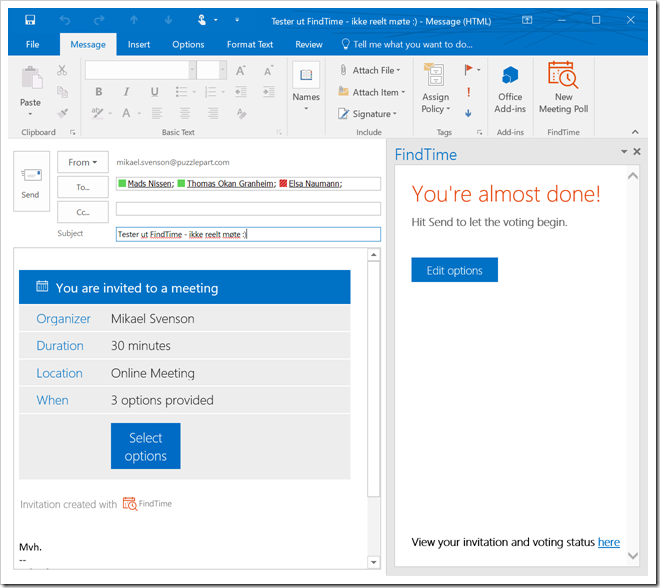Toggle Underline formatting

[154, 91]
